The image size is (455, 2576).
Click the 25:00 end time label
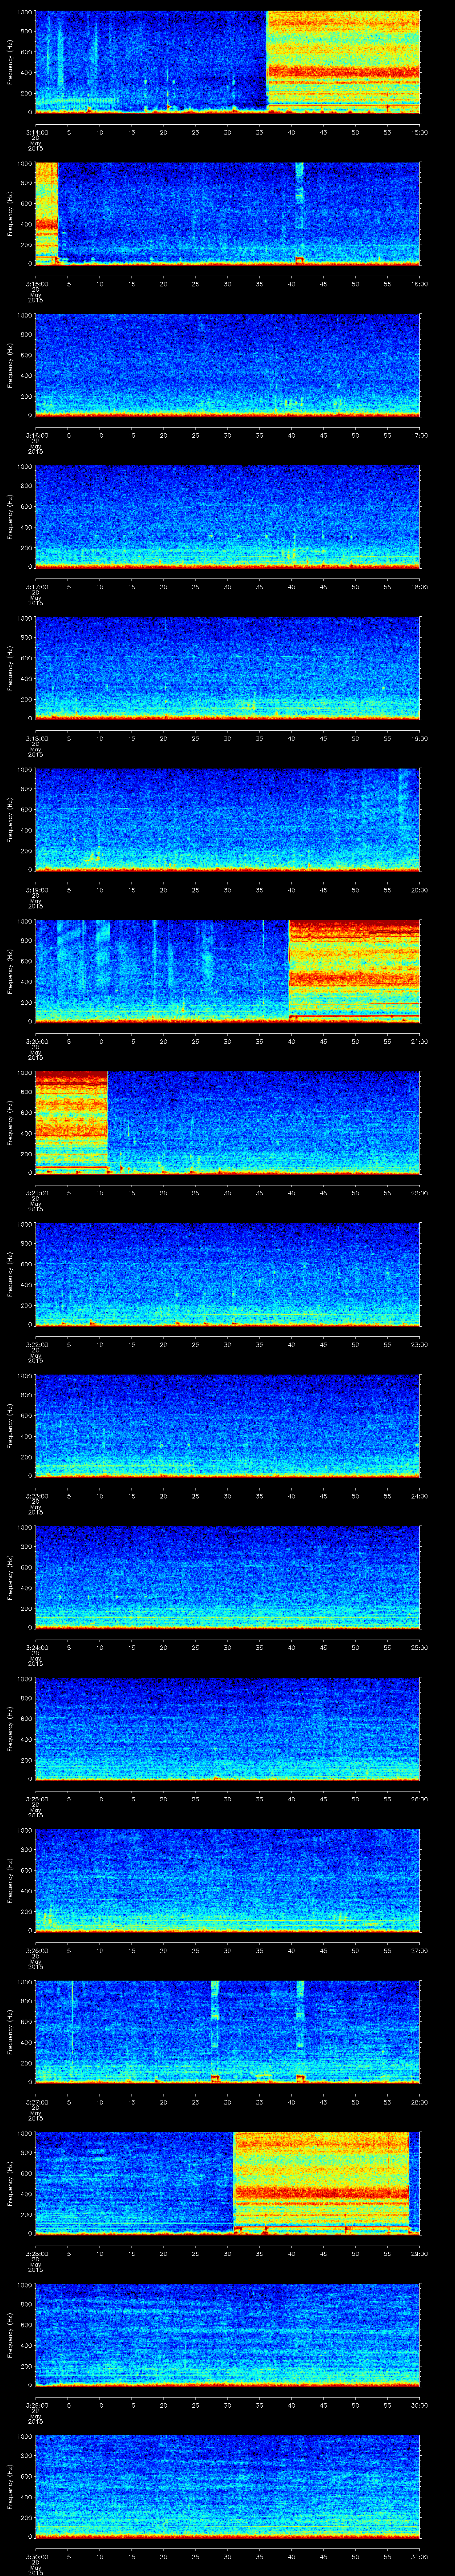(x=419, y=1648)
